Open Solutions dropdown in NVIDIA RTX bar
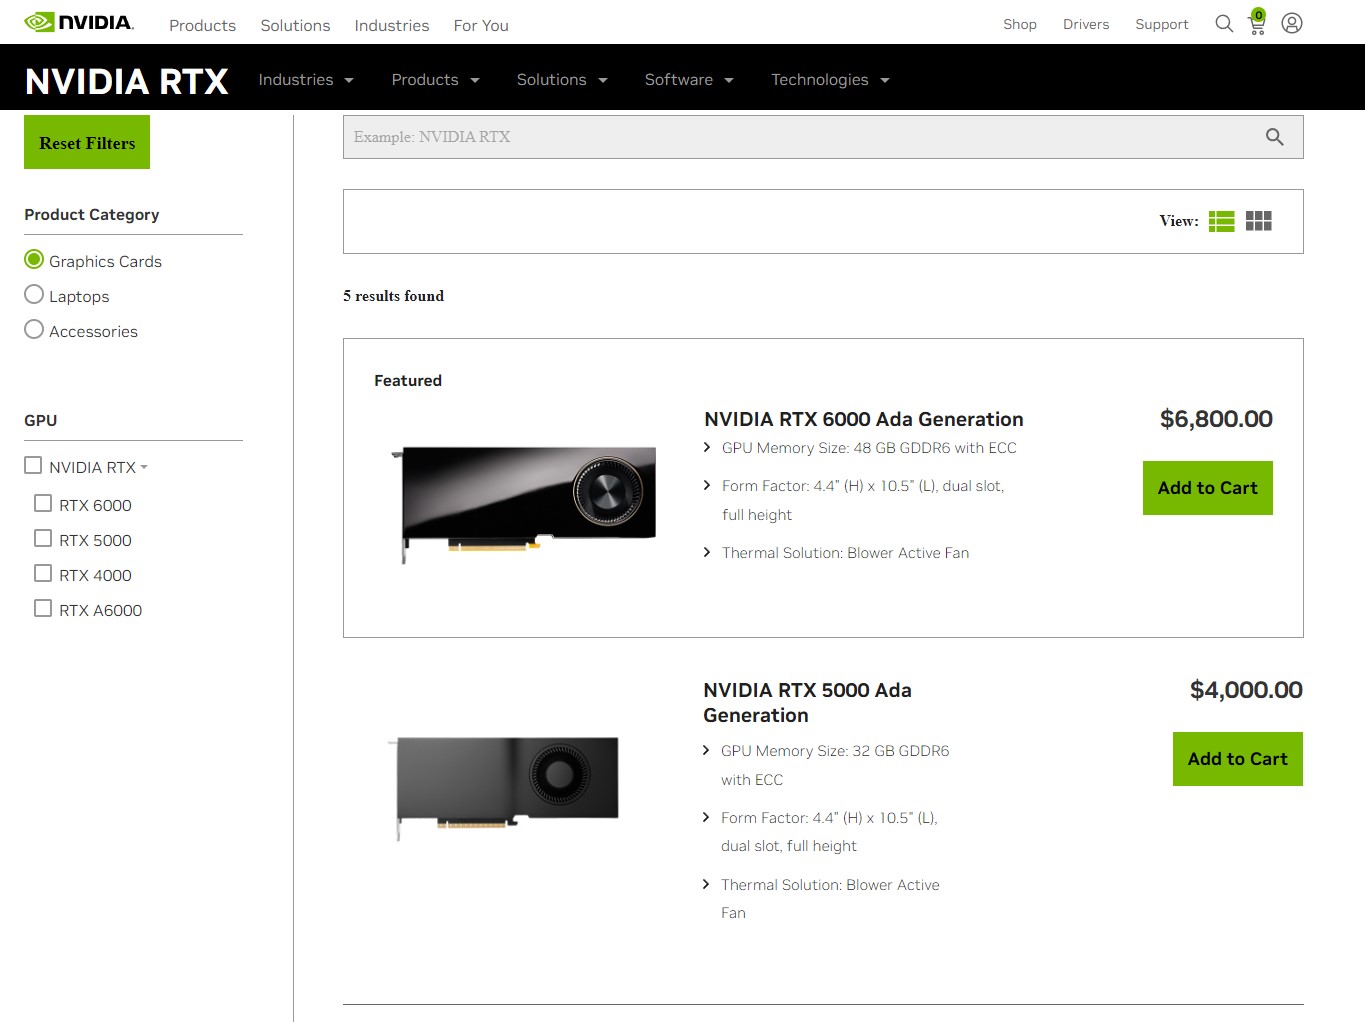Screen dimensions: 1365x1022 [562, 80]
